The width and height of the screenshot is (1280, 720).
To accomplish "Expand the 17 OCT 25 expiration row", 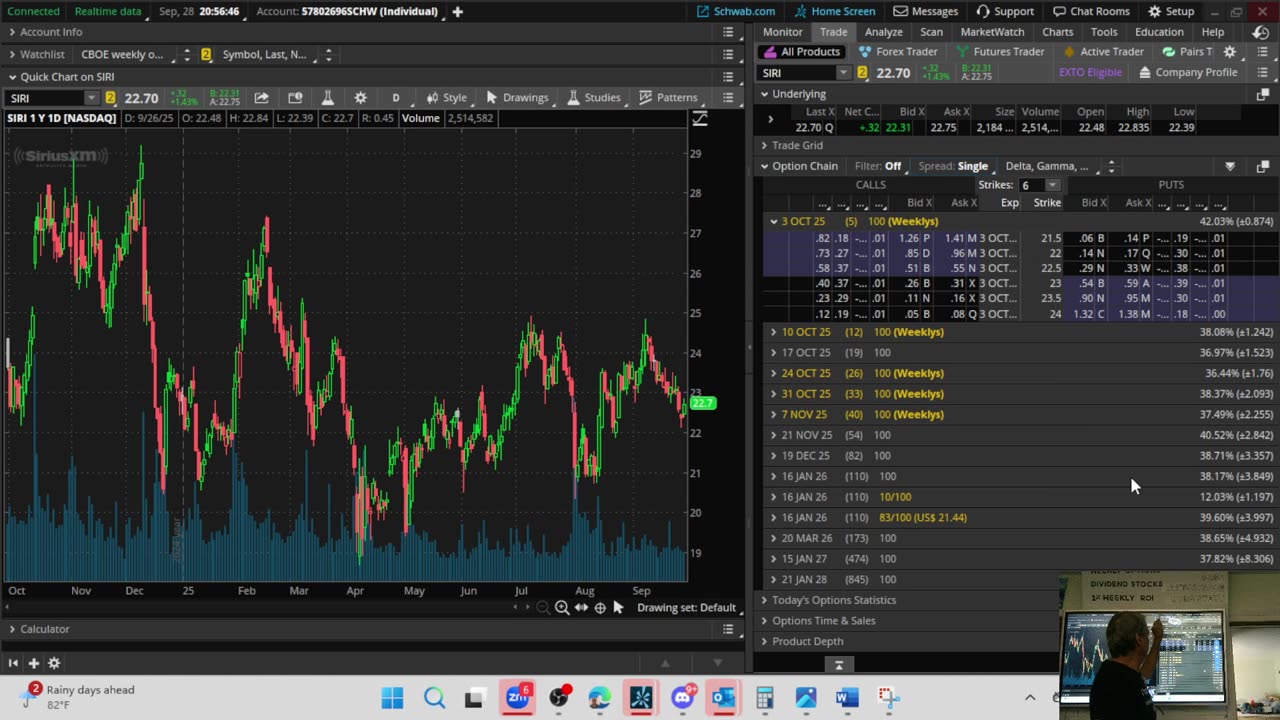I will [x=773, y=353].
